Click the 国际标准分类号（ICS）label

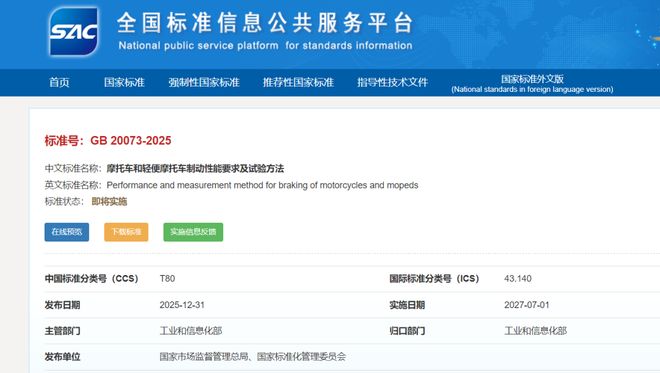pyautogui.click(x=434, y=279)
